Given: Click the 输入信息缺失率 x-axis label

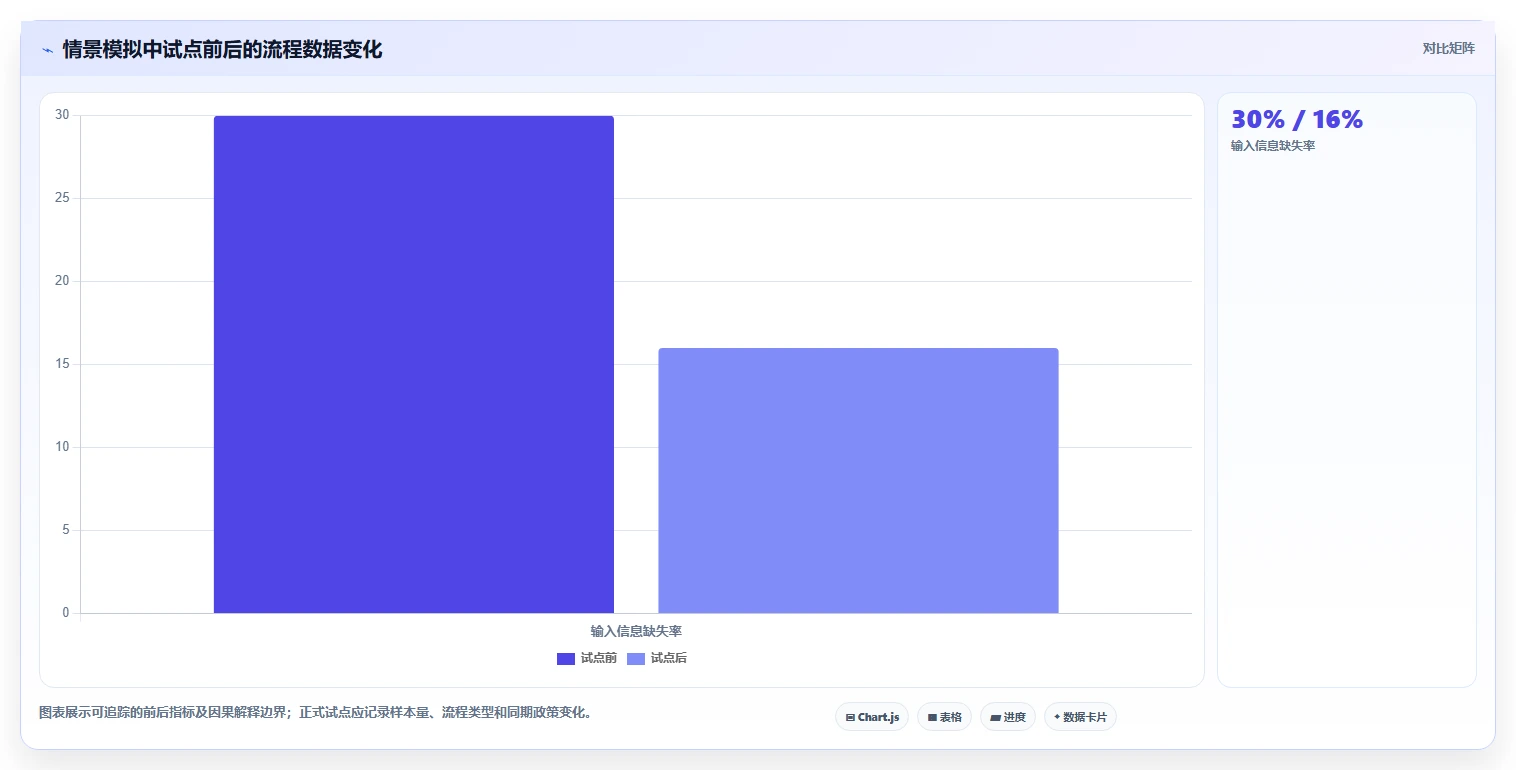Looking at the screenshot, I should [x=636, y=631].
